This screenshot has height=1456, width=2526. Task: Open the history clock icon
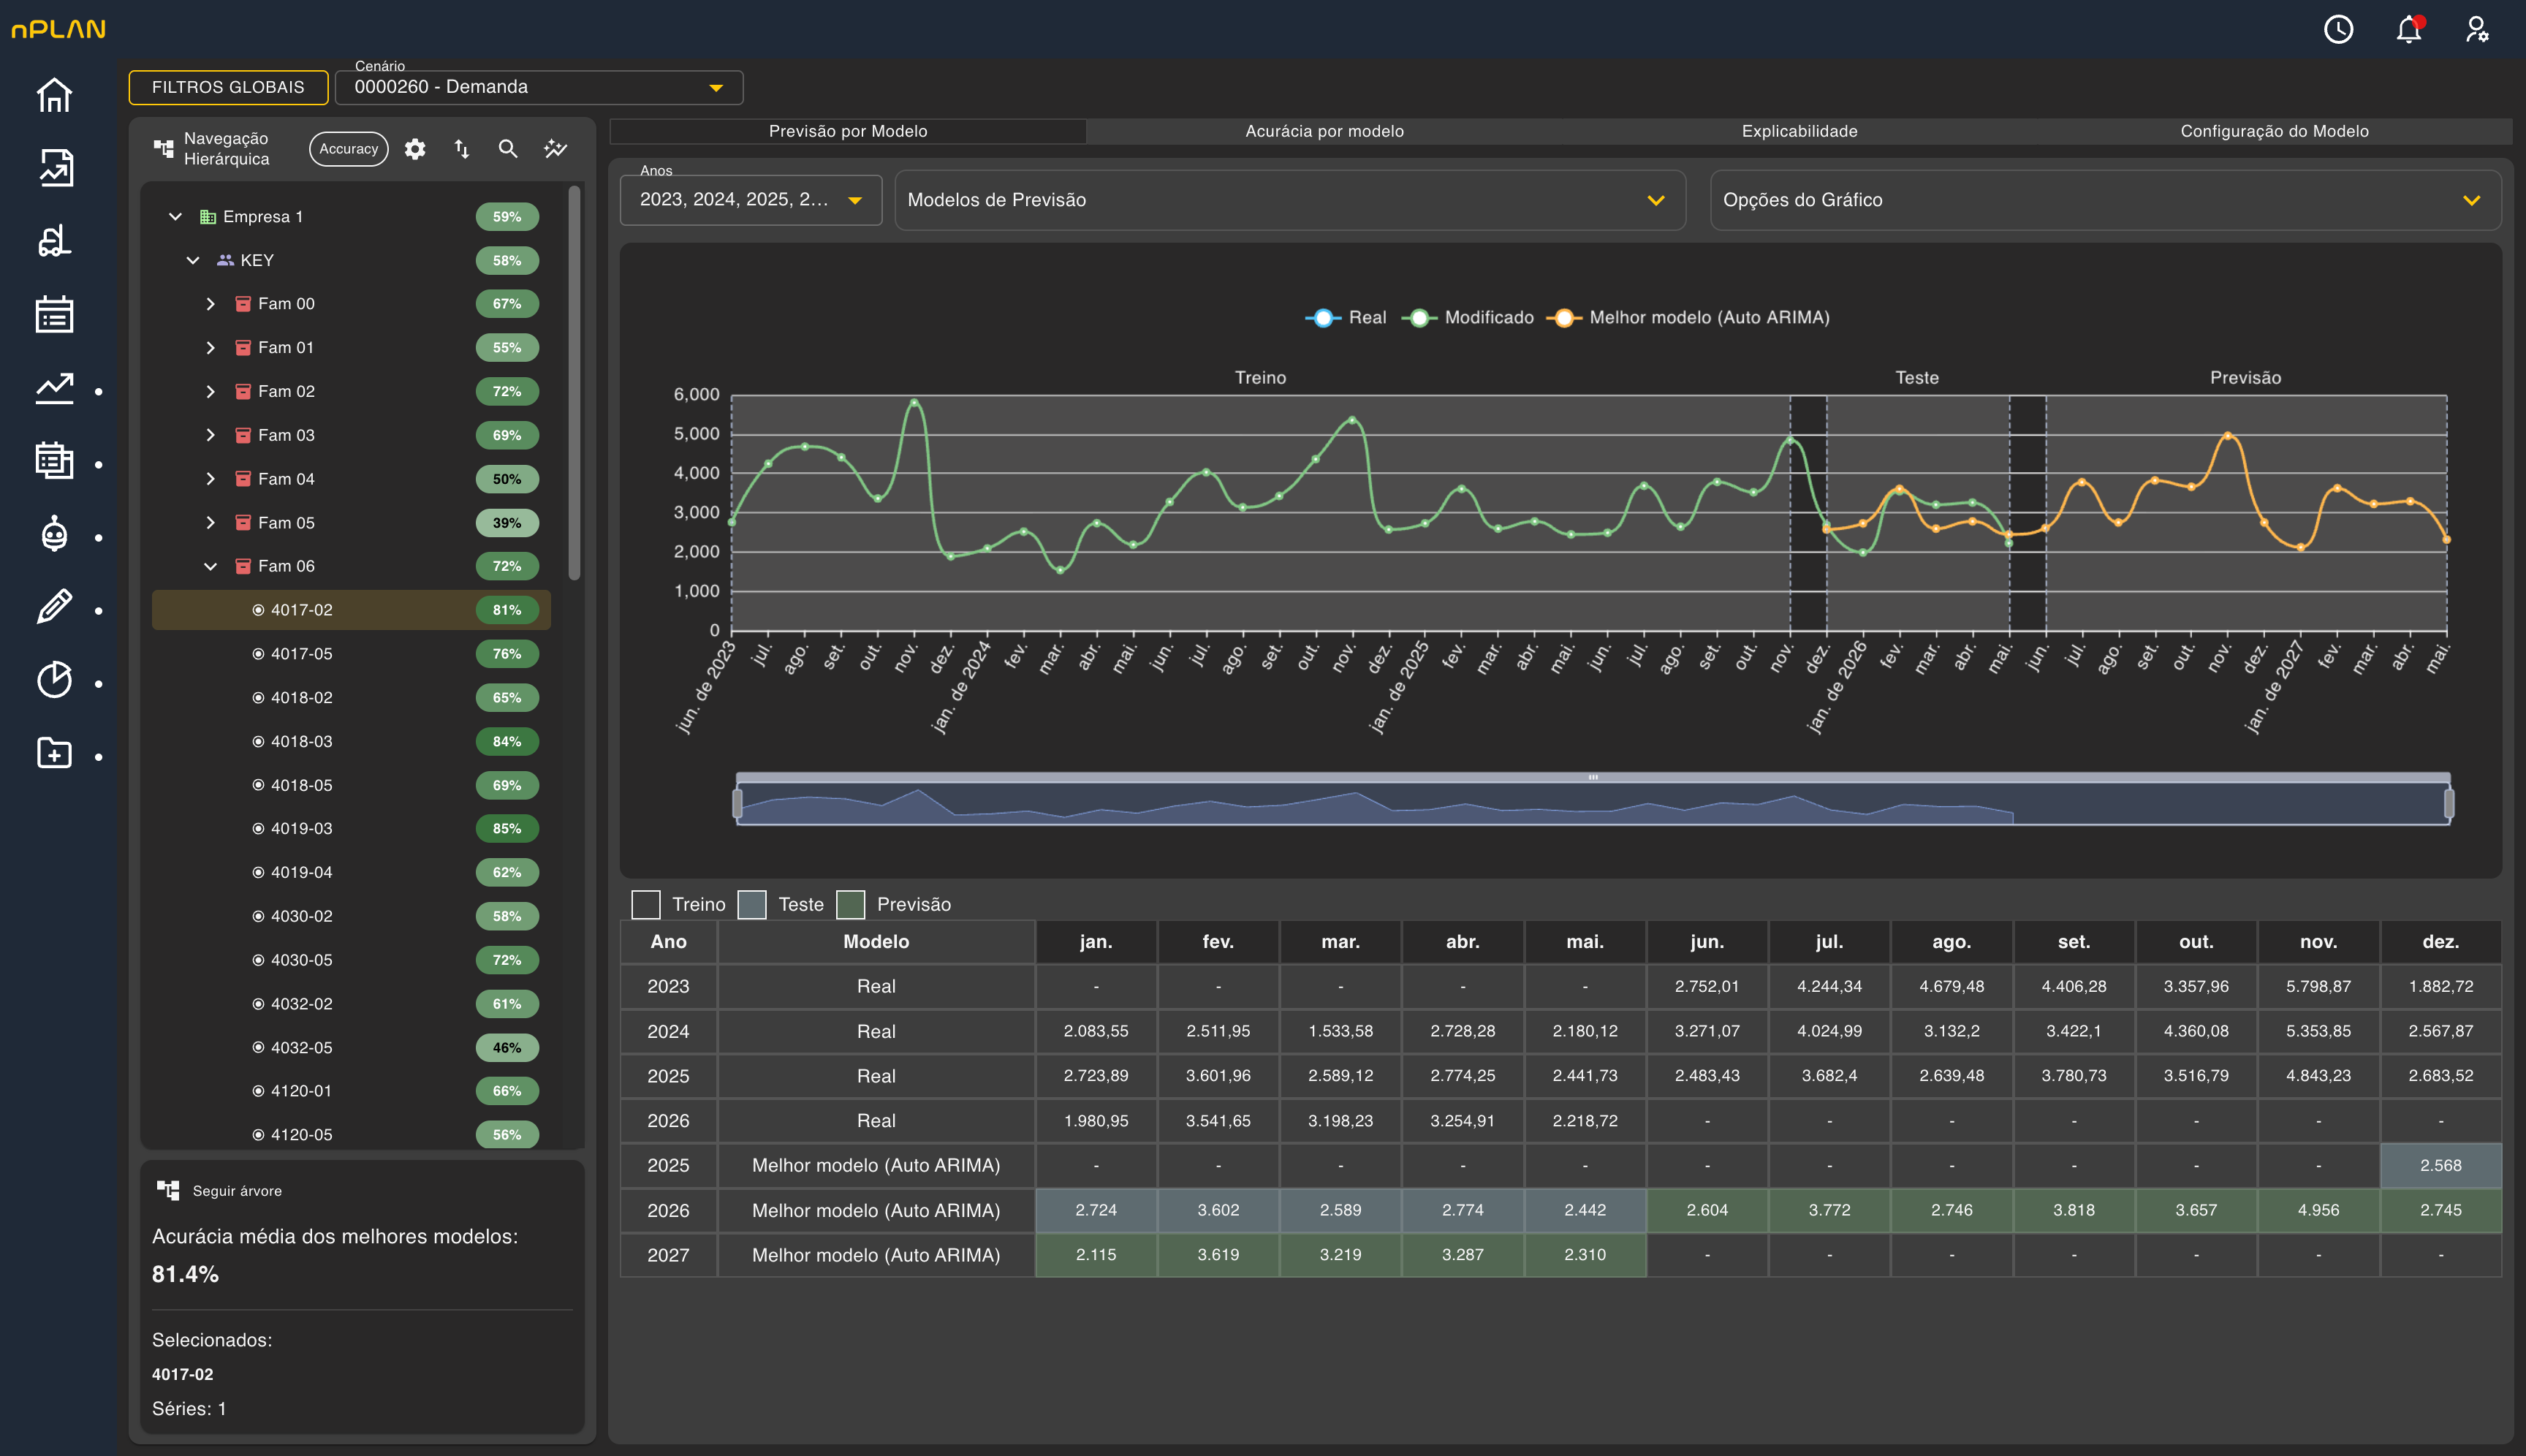pos(2338,29)
